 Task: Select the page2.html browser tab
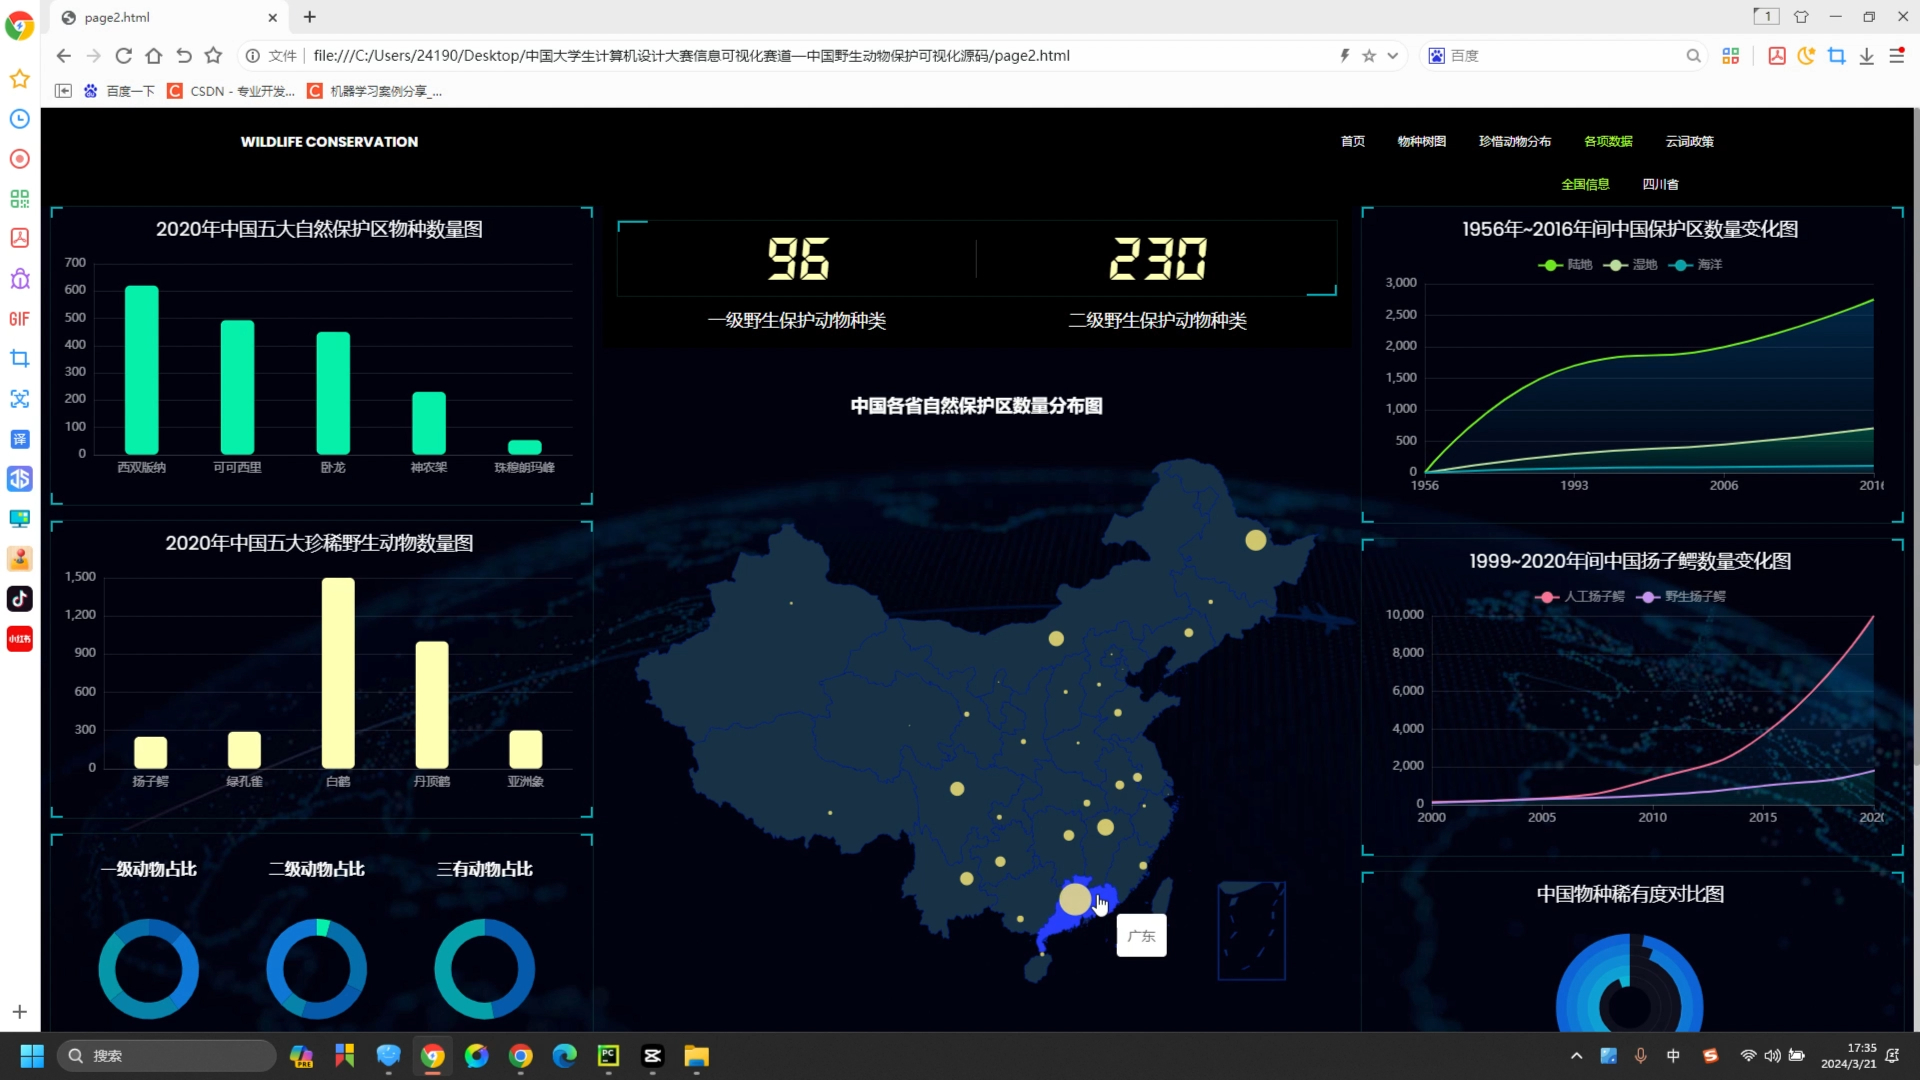[168, 17]
